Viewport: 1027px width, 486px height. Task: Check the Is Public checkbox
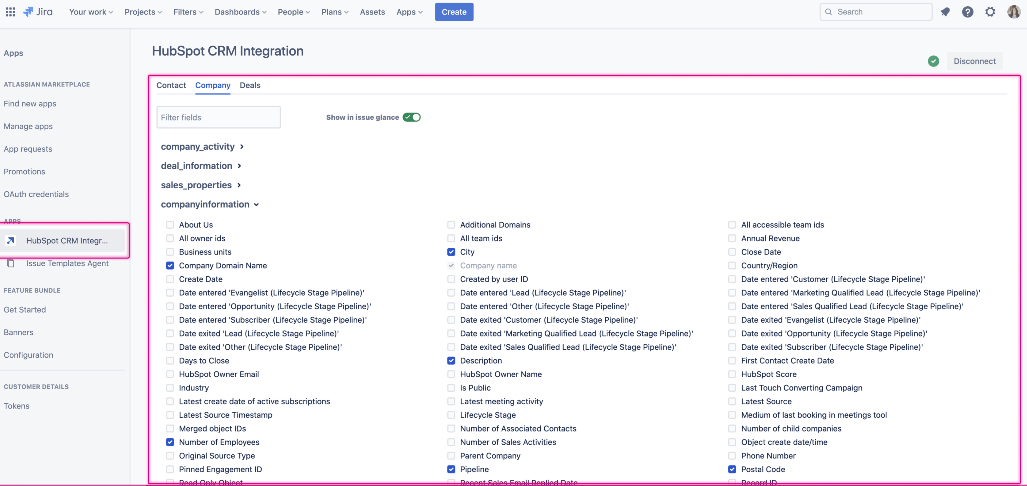(451, 388)
